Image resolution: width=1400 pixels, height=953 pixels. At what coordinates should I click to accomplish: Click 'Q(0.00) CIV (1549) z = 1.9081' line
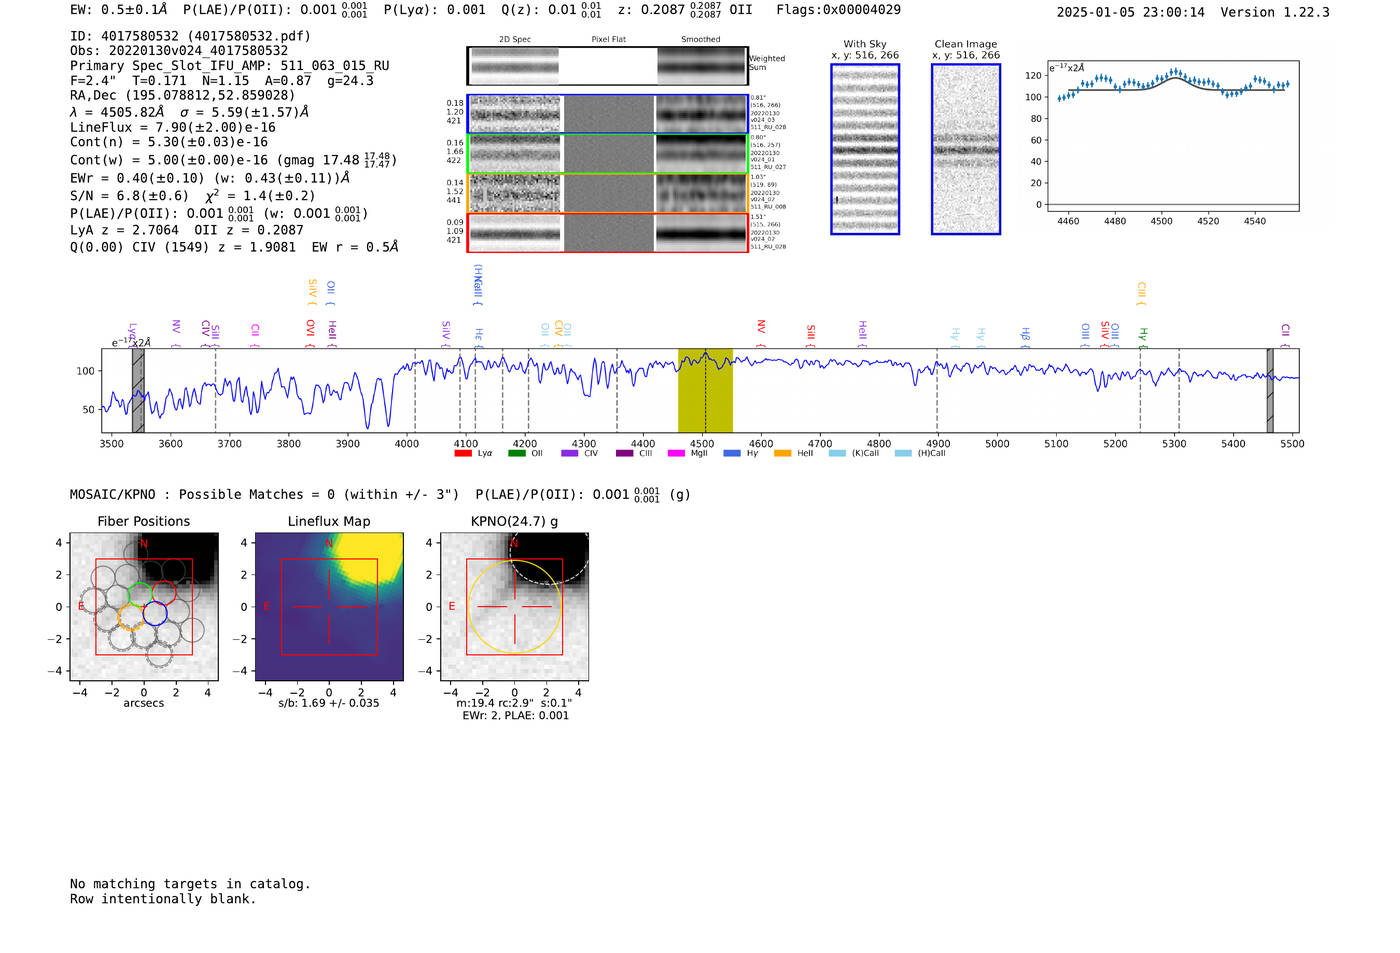point(183,246)
